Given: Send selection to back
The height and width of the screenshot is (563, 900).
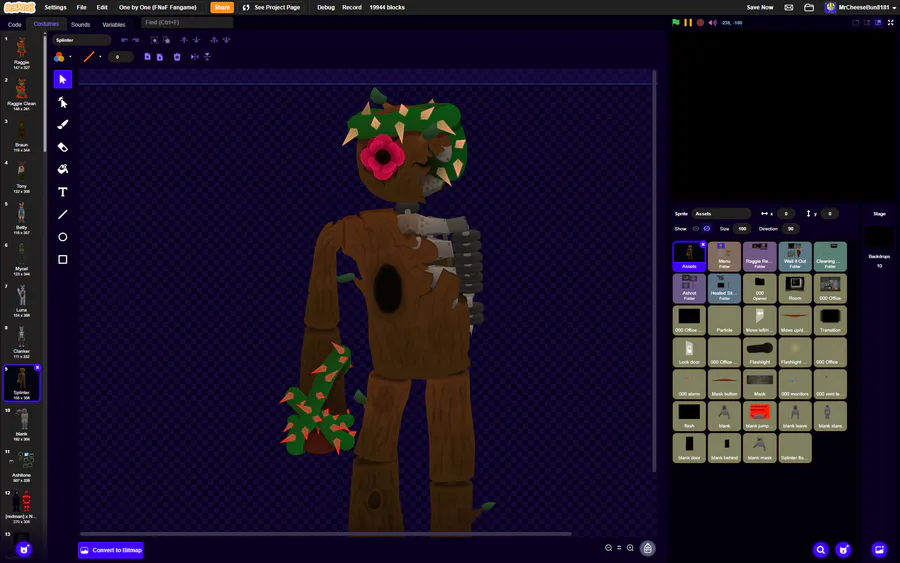Looking at the screenshot, I should [x=226, y=40].
